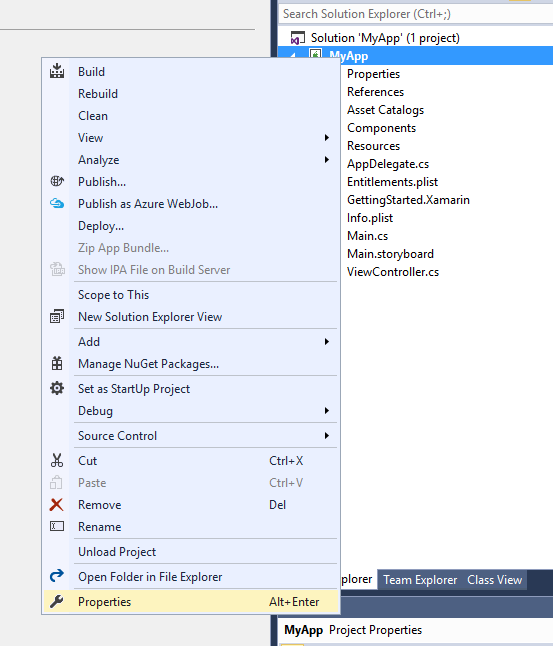Switch to the Class View tab
This screenshot has width=553, height=646.
(494, 580)
